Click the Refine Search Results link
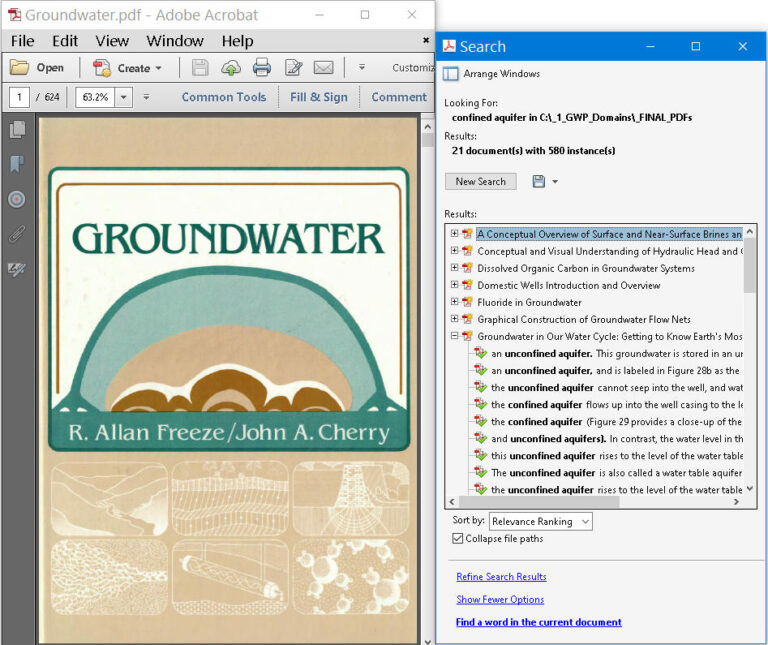 pyautogui.click(x=501, y=577)
